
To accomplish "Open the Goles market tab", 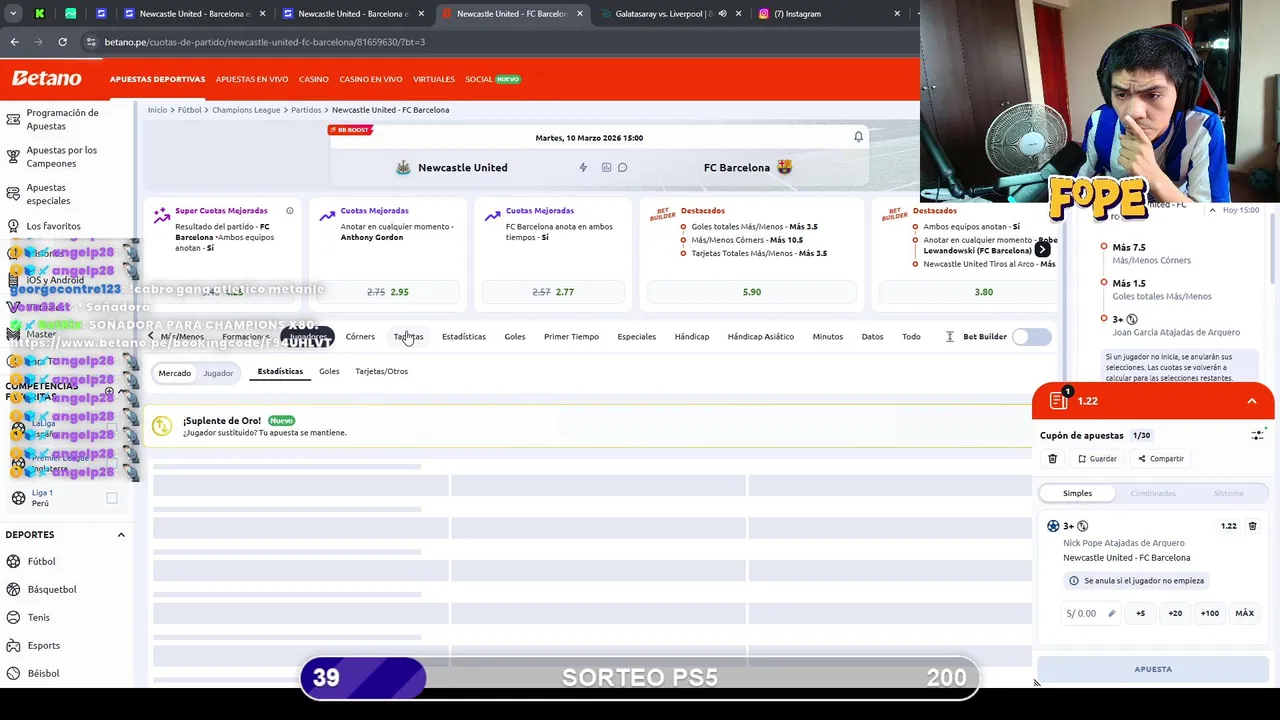I will (515, 337).
